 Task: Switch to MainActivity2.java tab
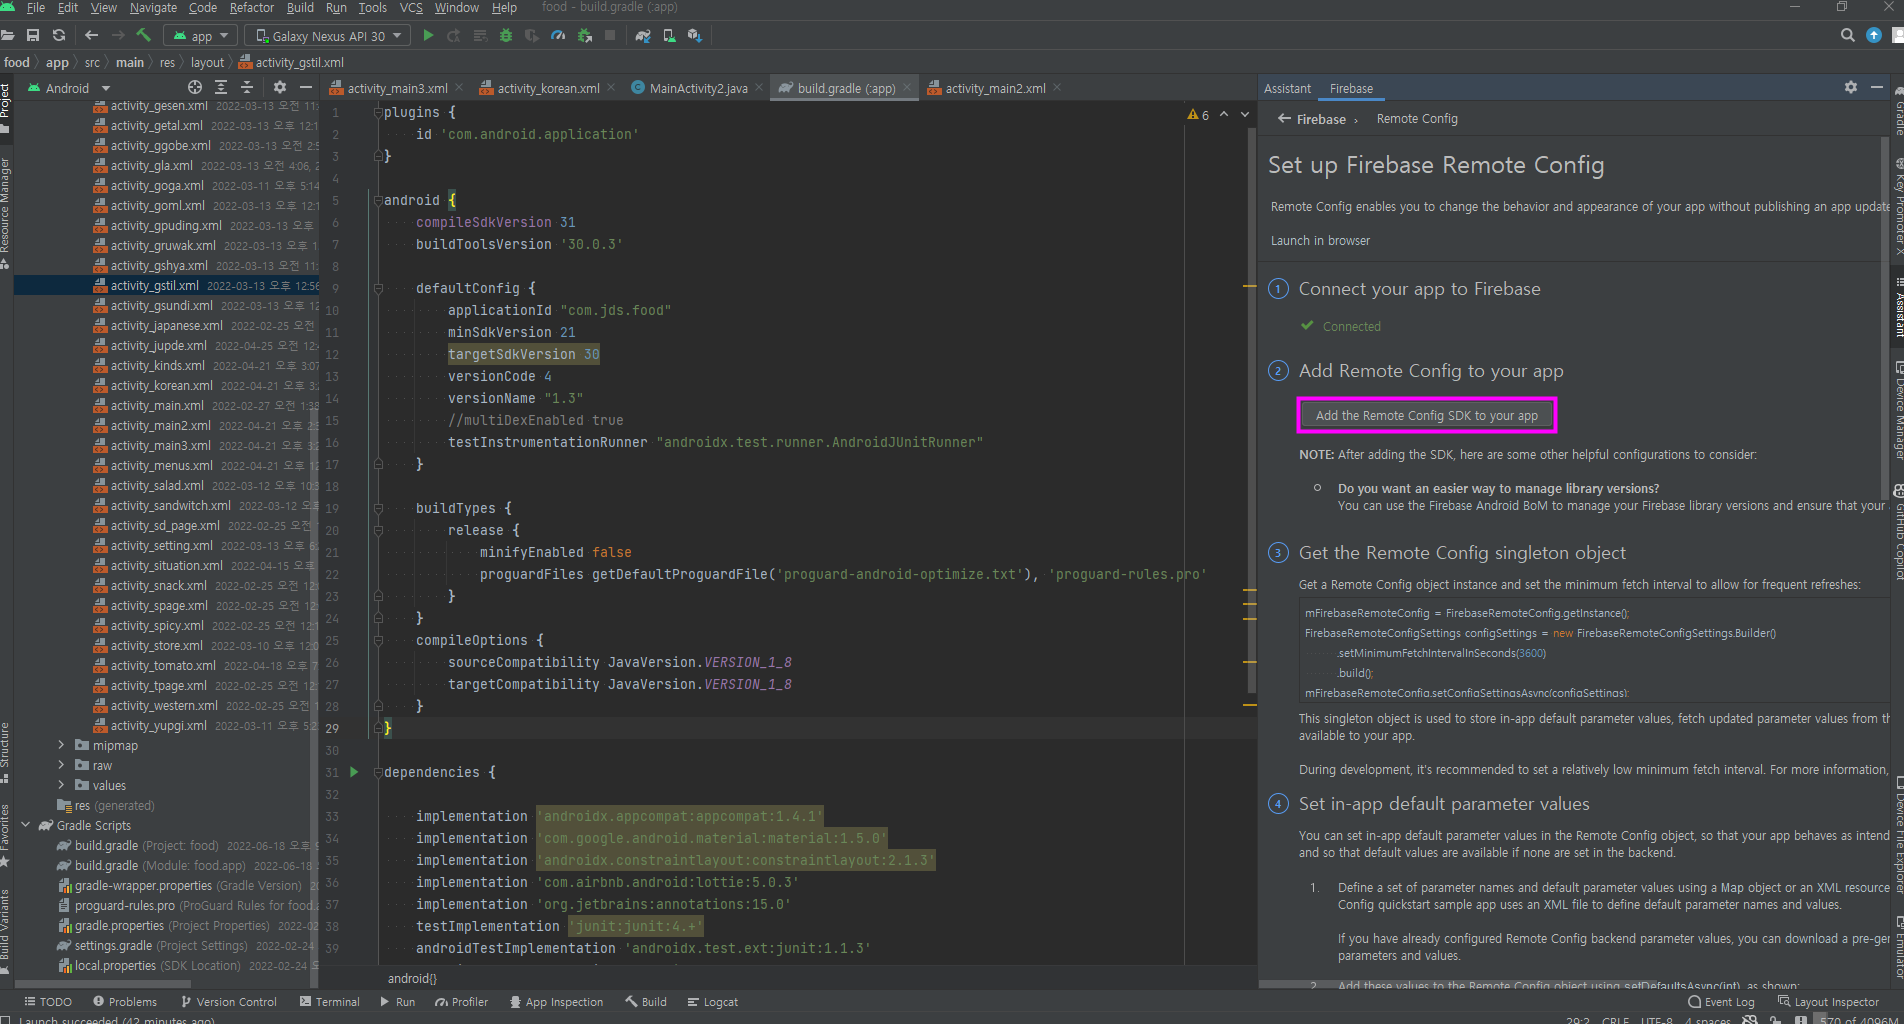click(x=698, y=88)
